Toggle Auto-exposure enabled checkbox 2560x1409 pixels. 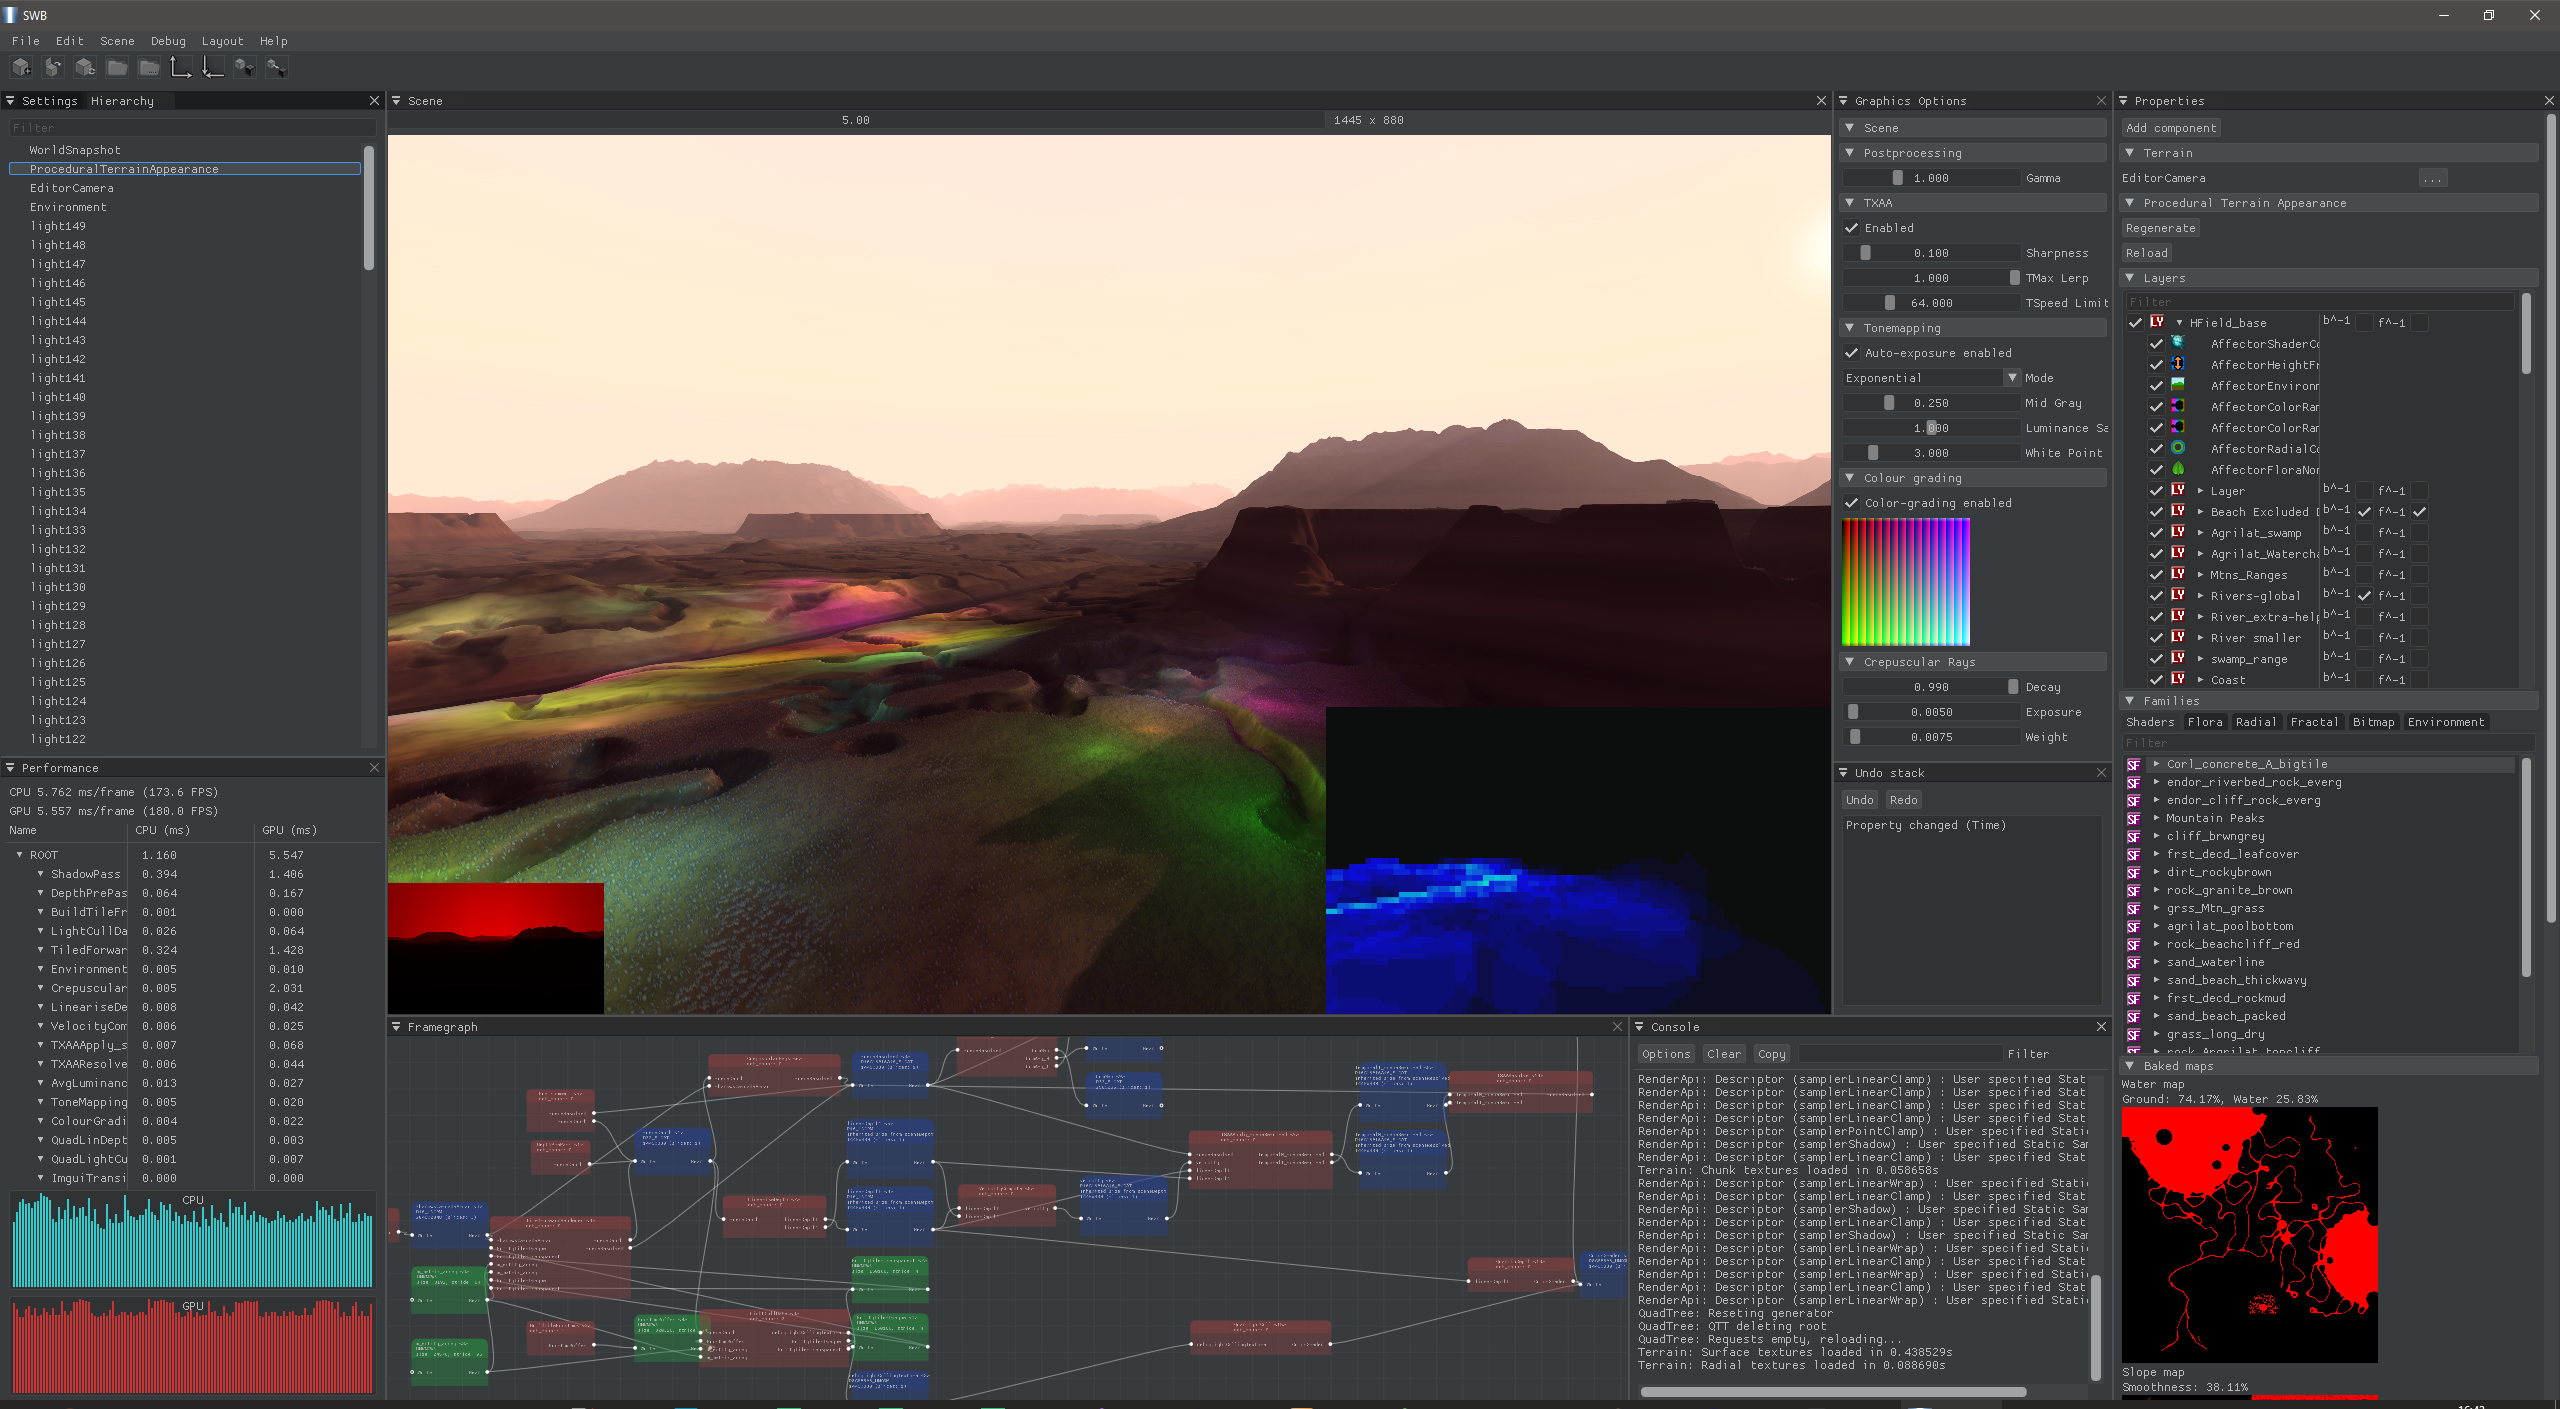(1854, 352)
